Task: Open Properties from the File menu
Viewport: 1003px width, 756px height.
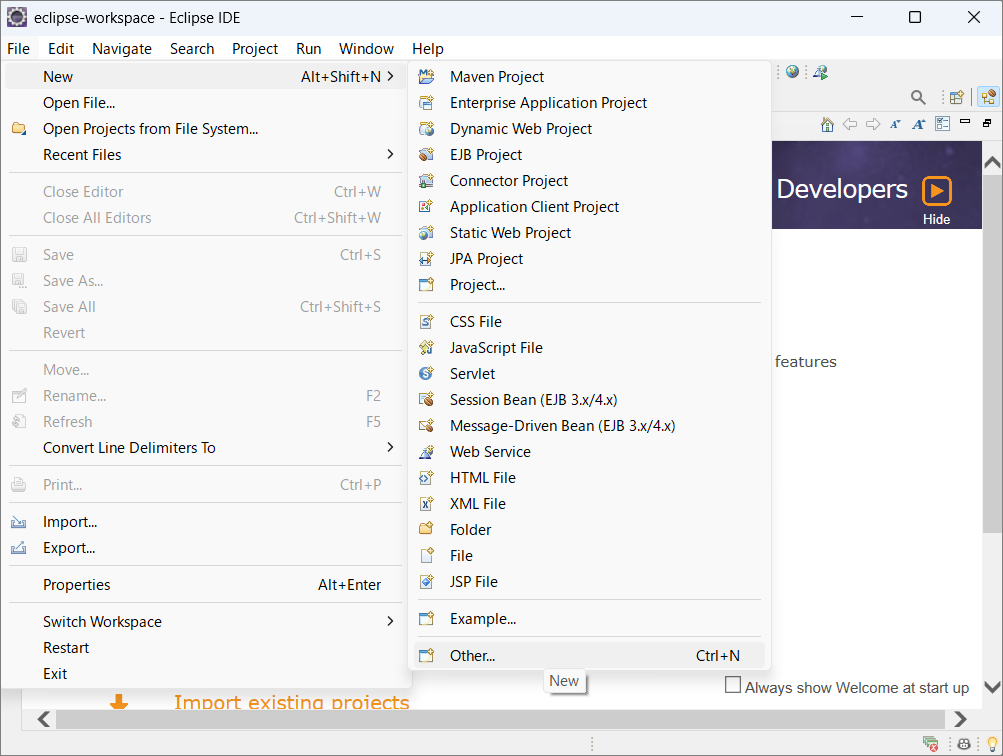Action: pyautogui.click(x=203, y=585)
